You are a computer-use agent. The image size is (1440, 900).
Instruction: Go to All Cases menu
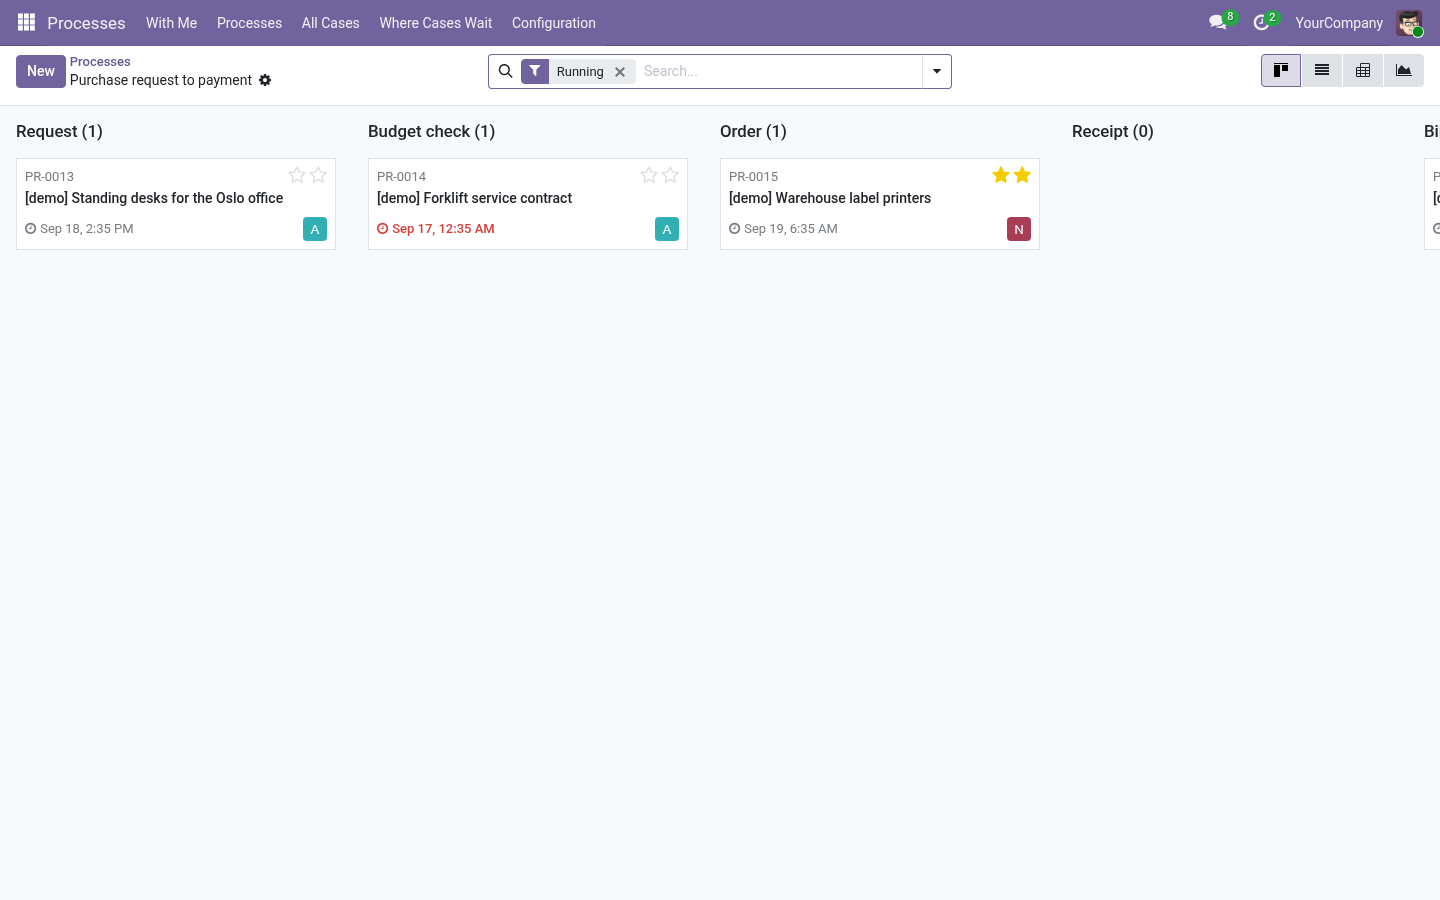pyautogui.click(x=331, y=23)
